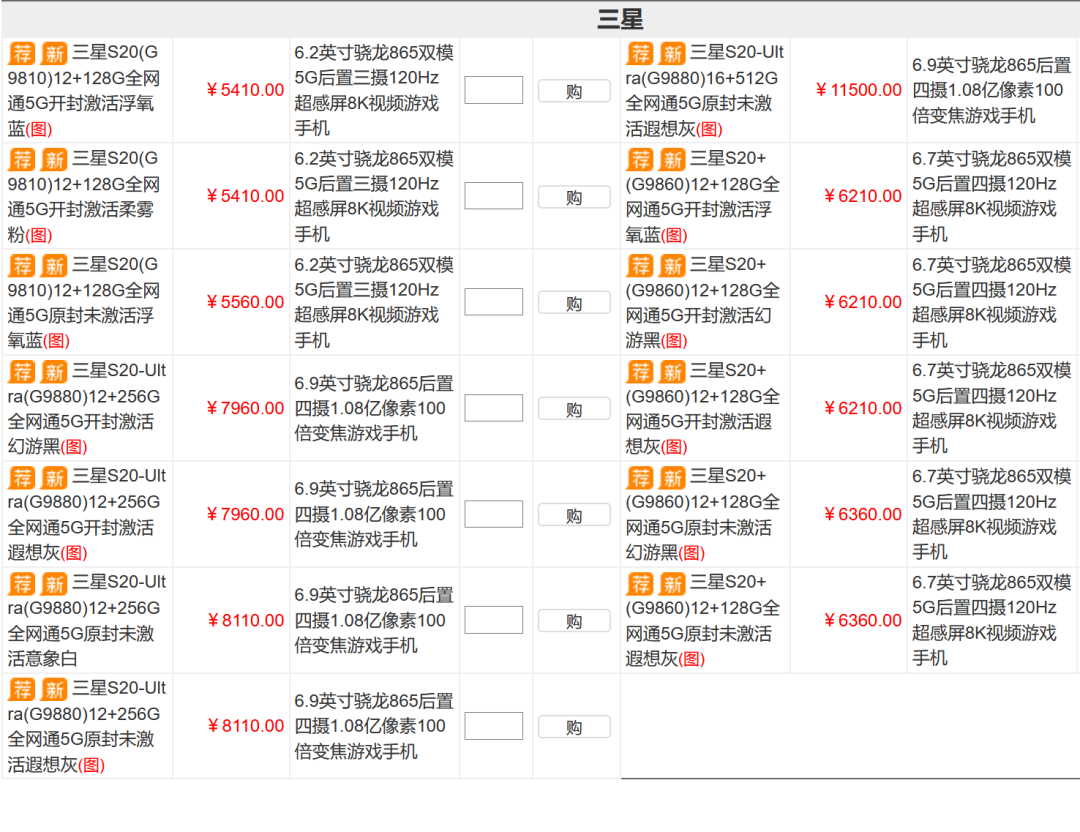Open (图) link for S20-Ultra 12+256G 原封未激活遐想灰
This screenshot has height=832, width=1080.
92,765
